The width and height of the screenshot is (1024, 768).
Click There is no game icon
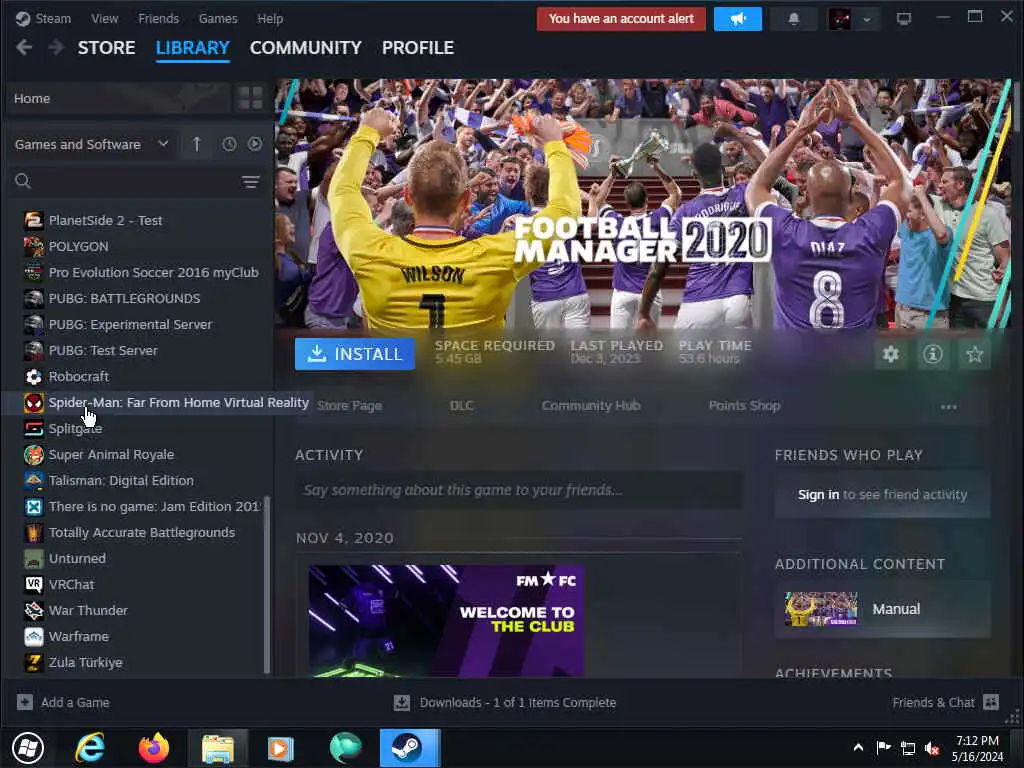[33, 507]
